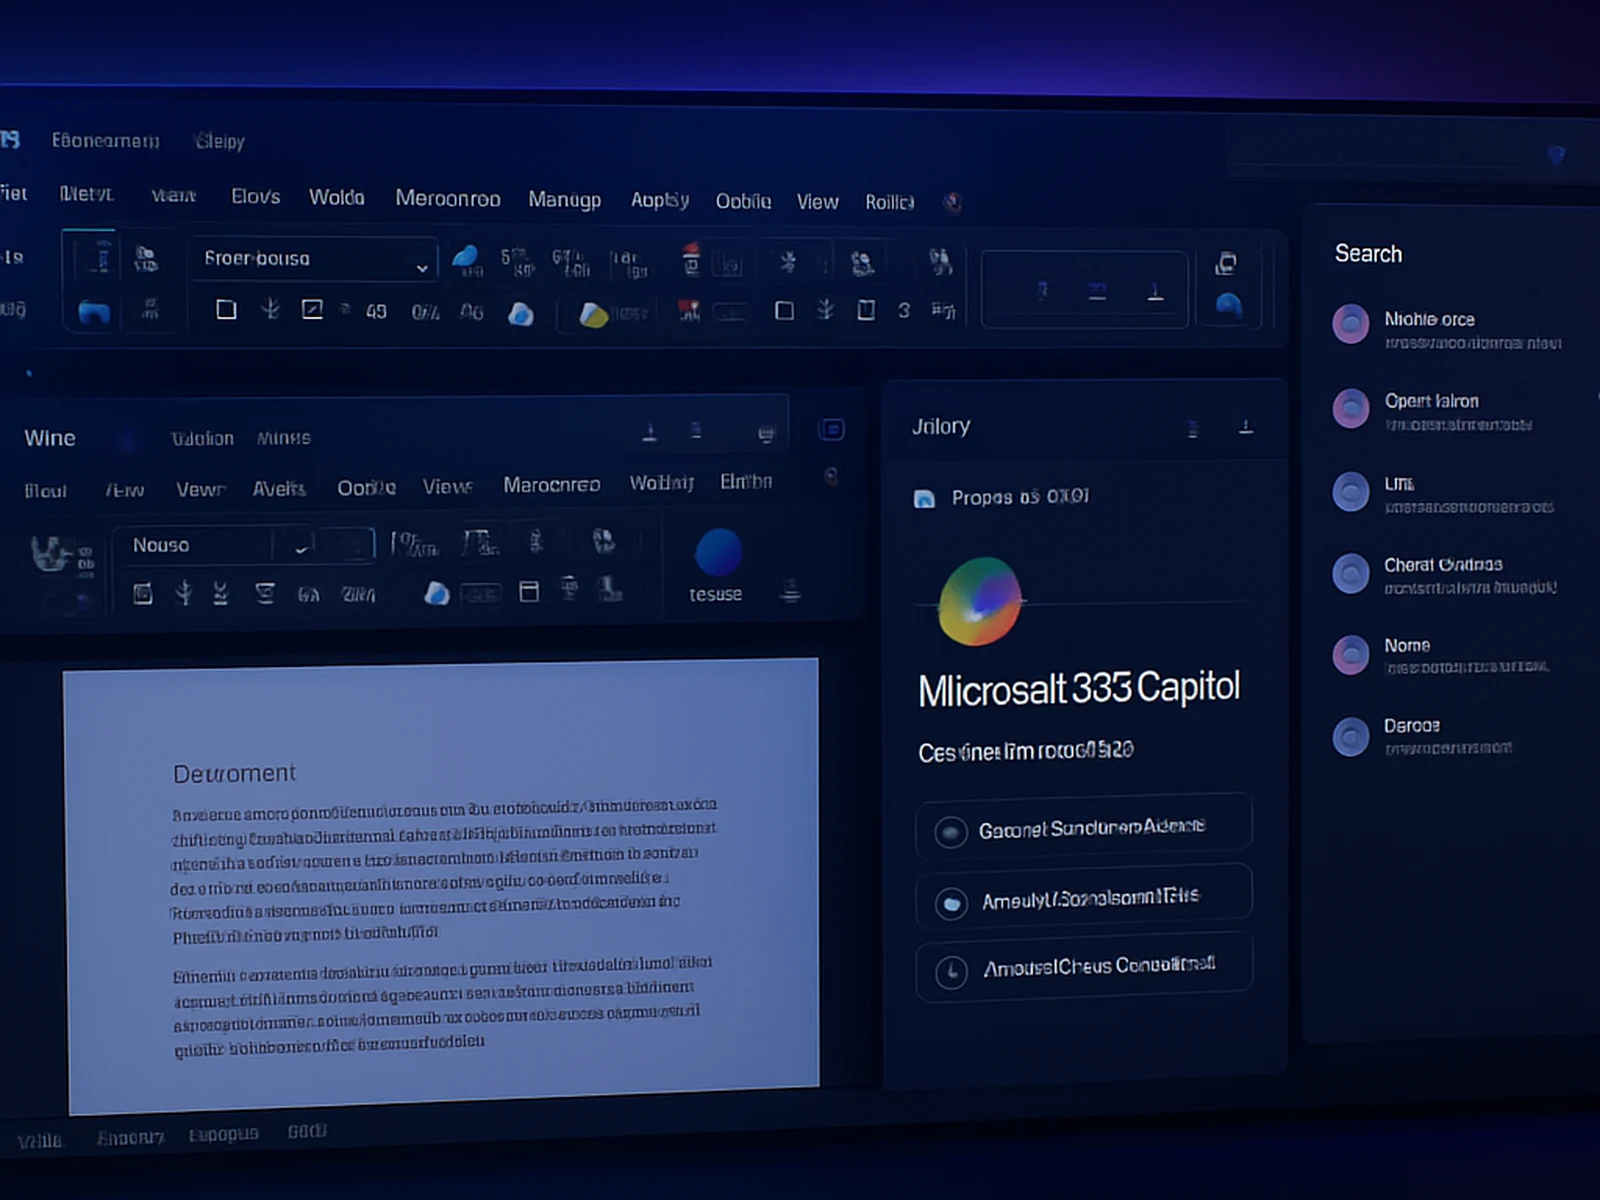The width and height of the screenshot is (1600, 1200).
Task: Open the Manugp menu
Action: pyautogui.click(x=565, y=199)
